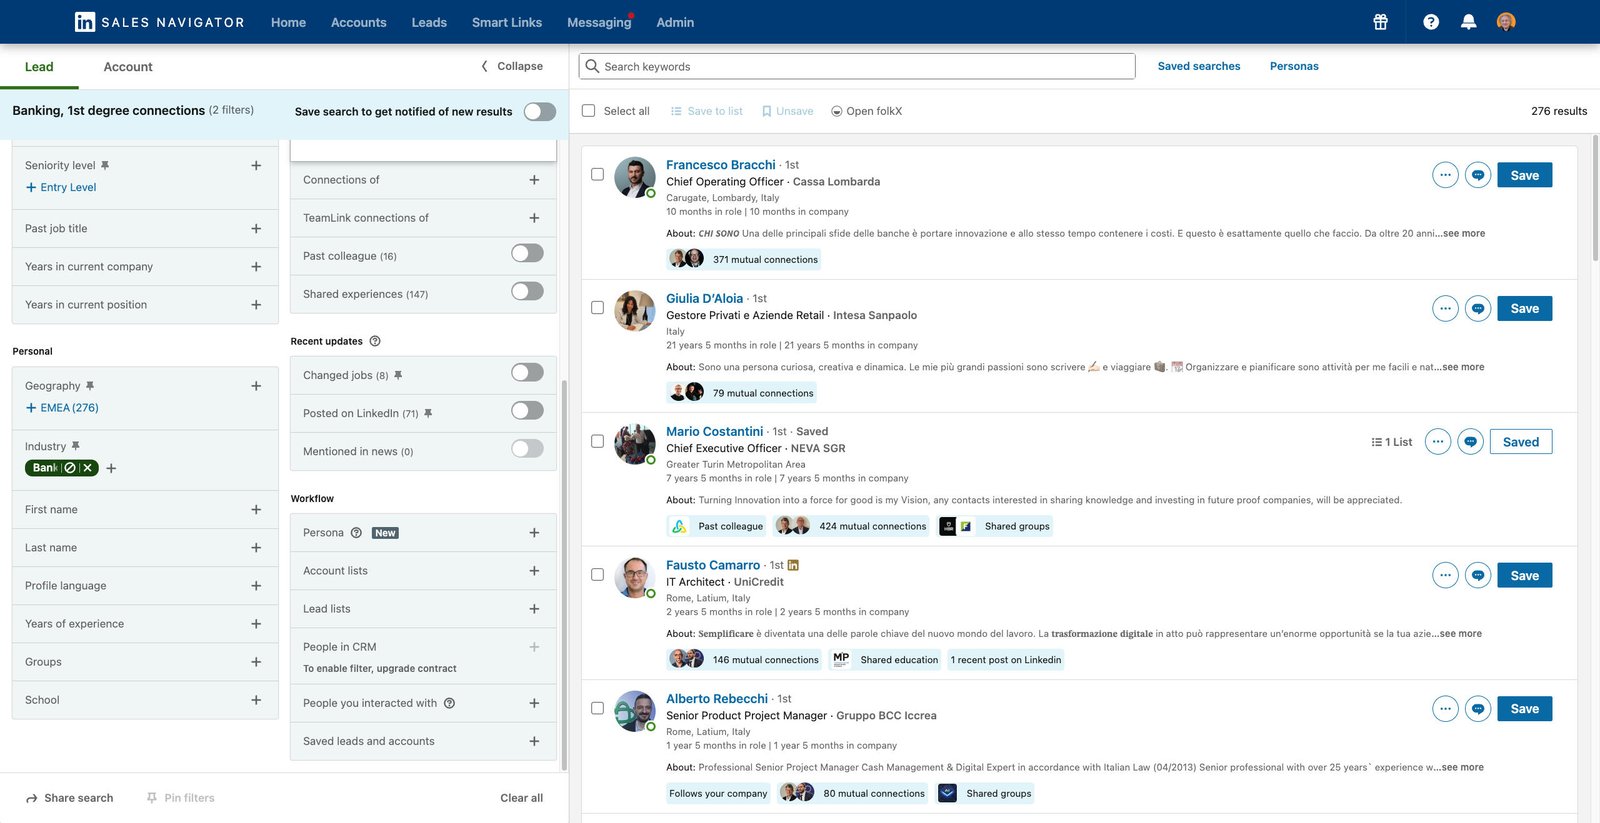
Task: Collapse the filters panel
Action: [x=512, y=66]
